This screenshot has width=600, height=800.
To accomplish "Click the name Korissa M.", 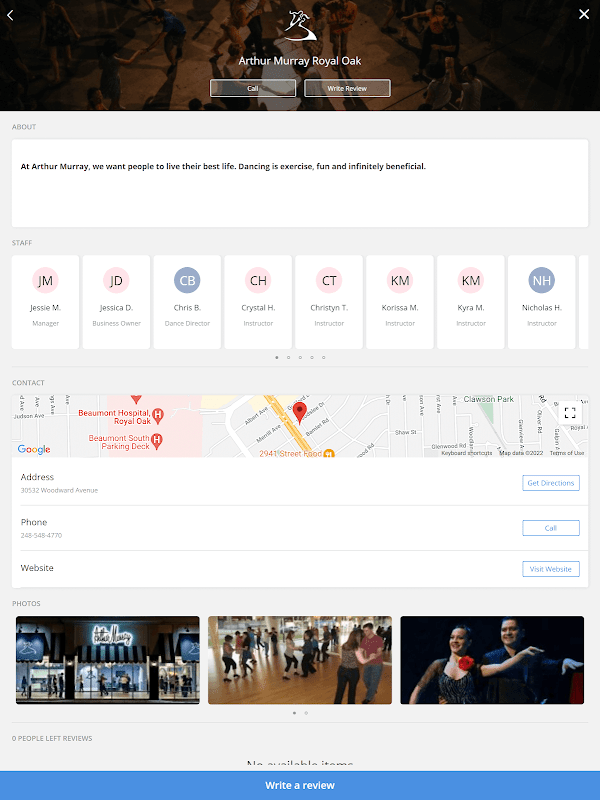I will 400,308.
